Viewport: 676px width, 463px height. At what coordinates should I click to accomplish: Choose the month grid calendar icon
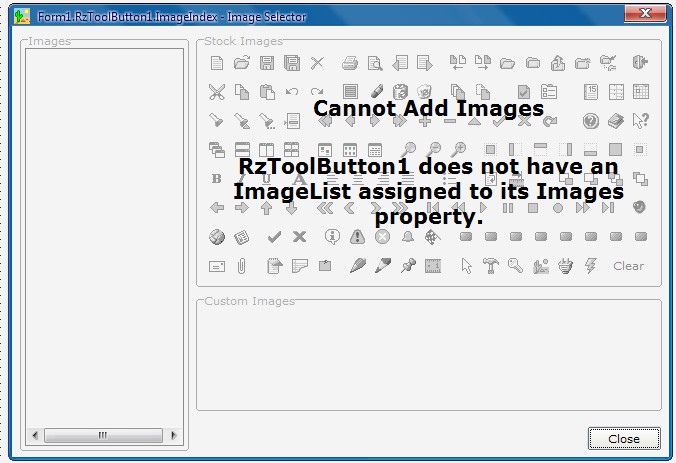[x=641, y=91]
